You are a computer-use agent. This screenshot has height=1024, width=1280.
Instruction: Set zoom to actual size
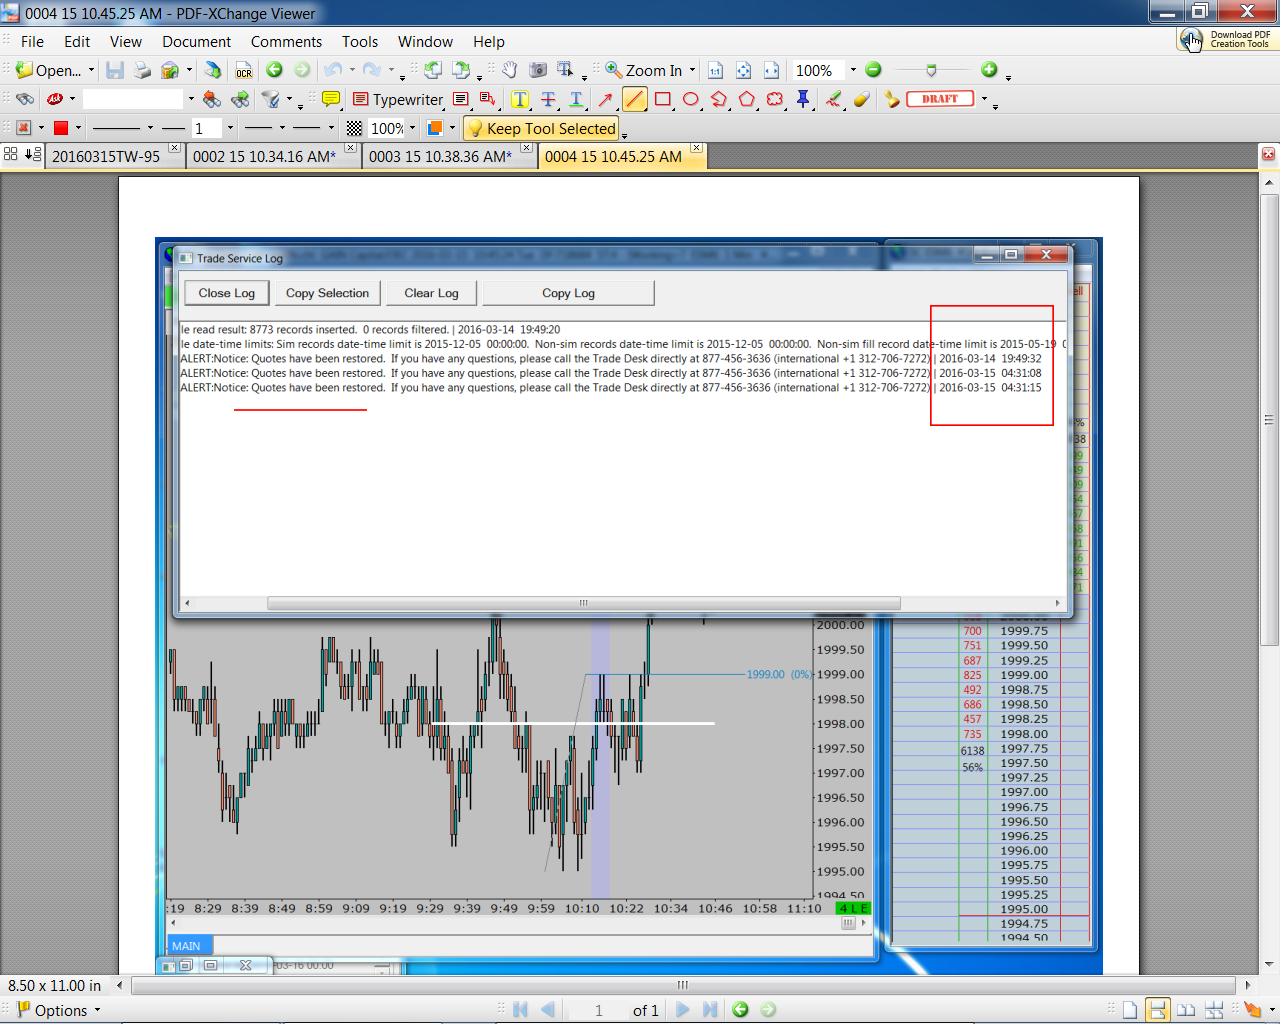click(715, 70)
